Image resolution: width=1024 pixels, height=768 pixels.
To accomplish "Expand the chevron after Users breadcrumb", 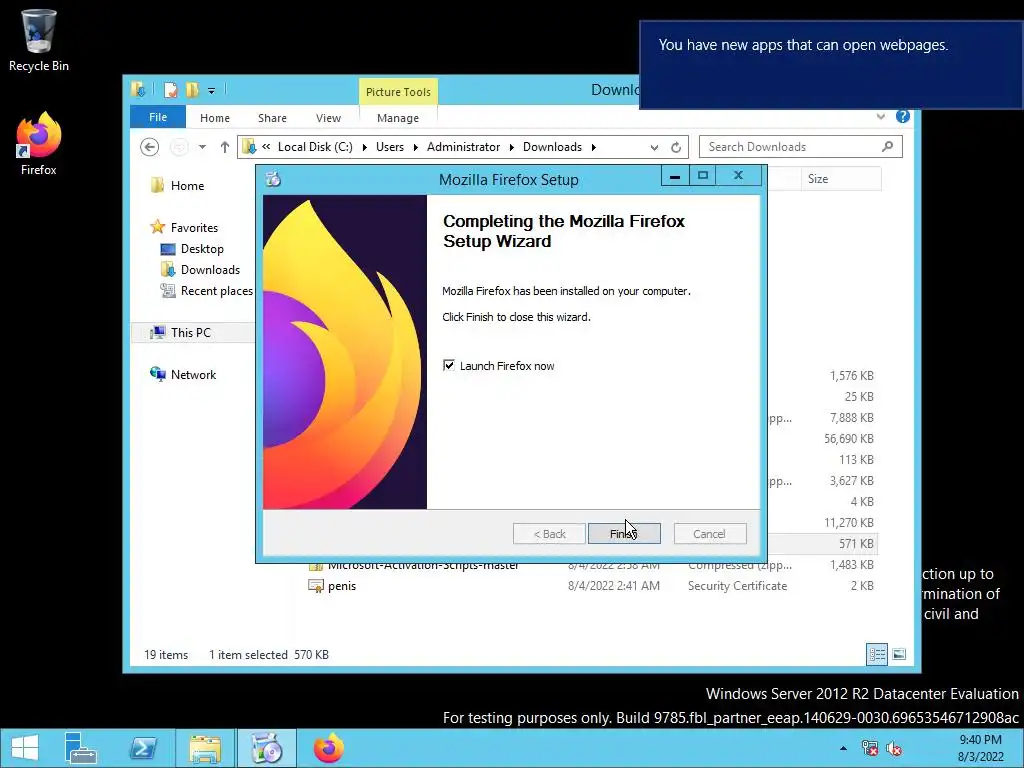I will point(415,147).
